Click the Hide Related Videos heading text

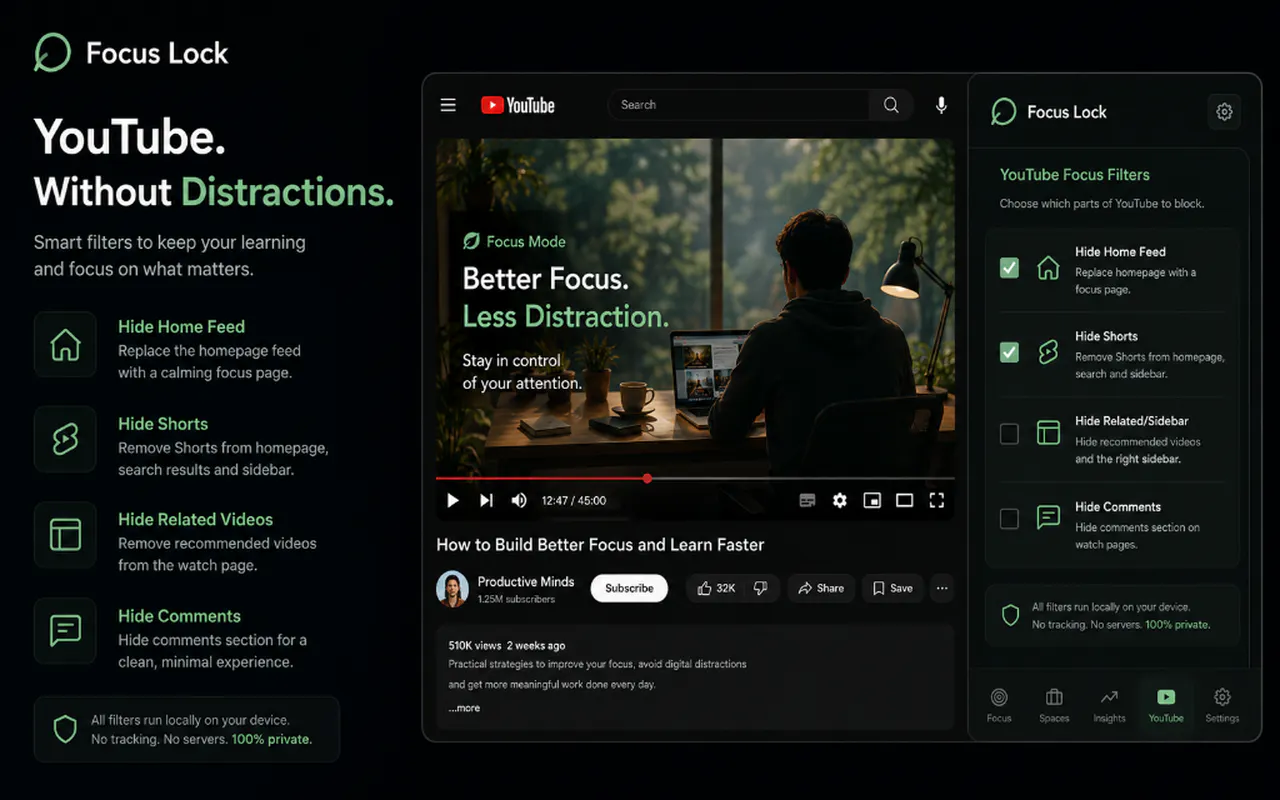pos(195,519)
